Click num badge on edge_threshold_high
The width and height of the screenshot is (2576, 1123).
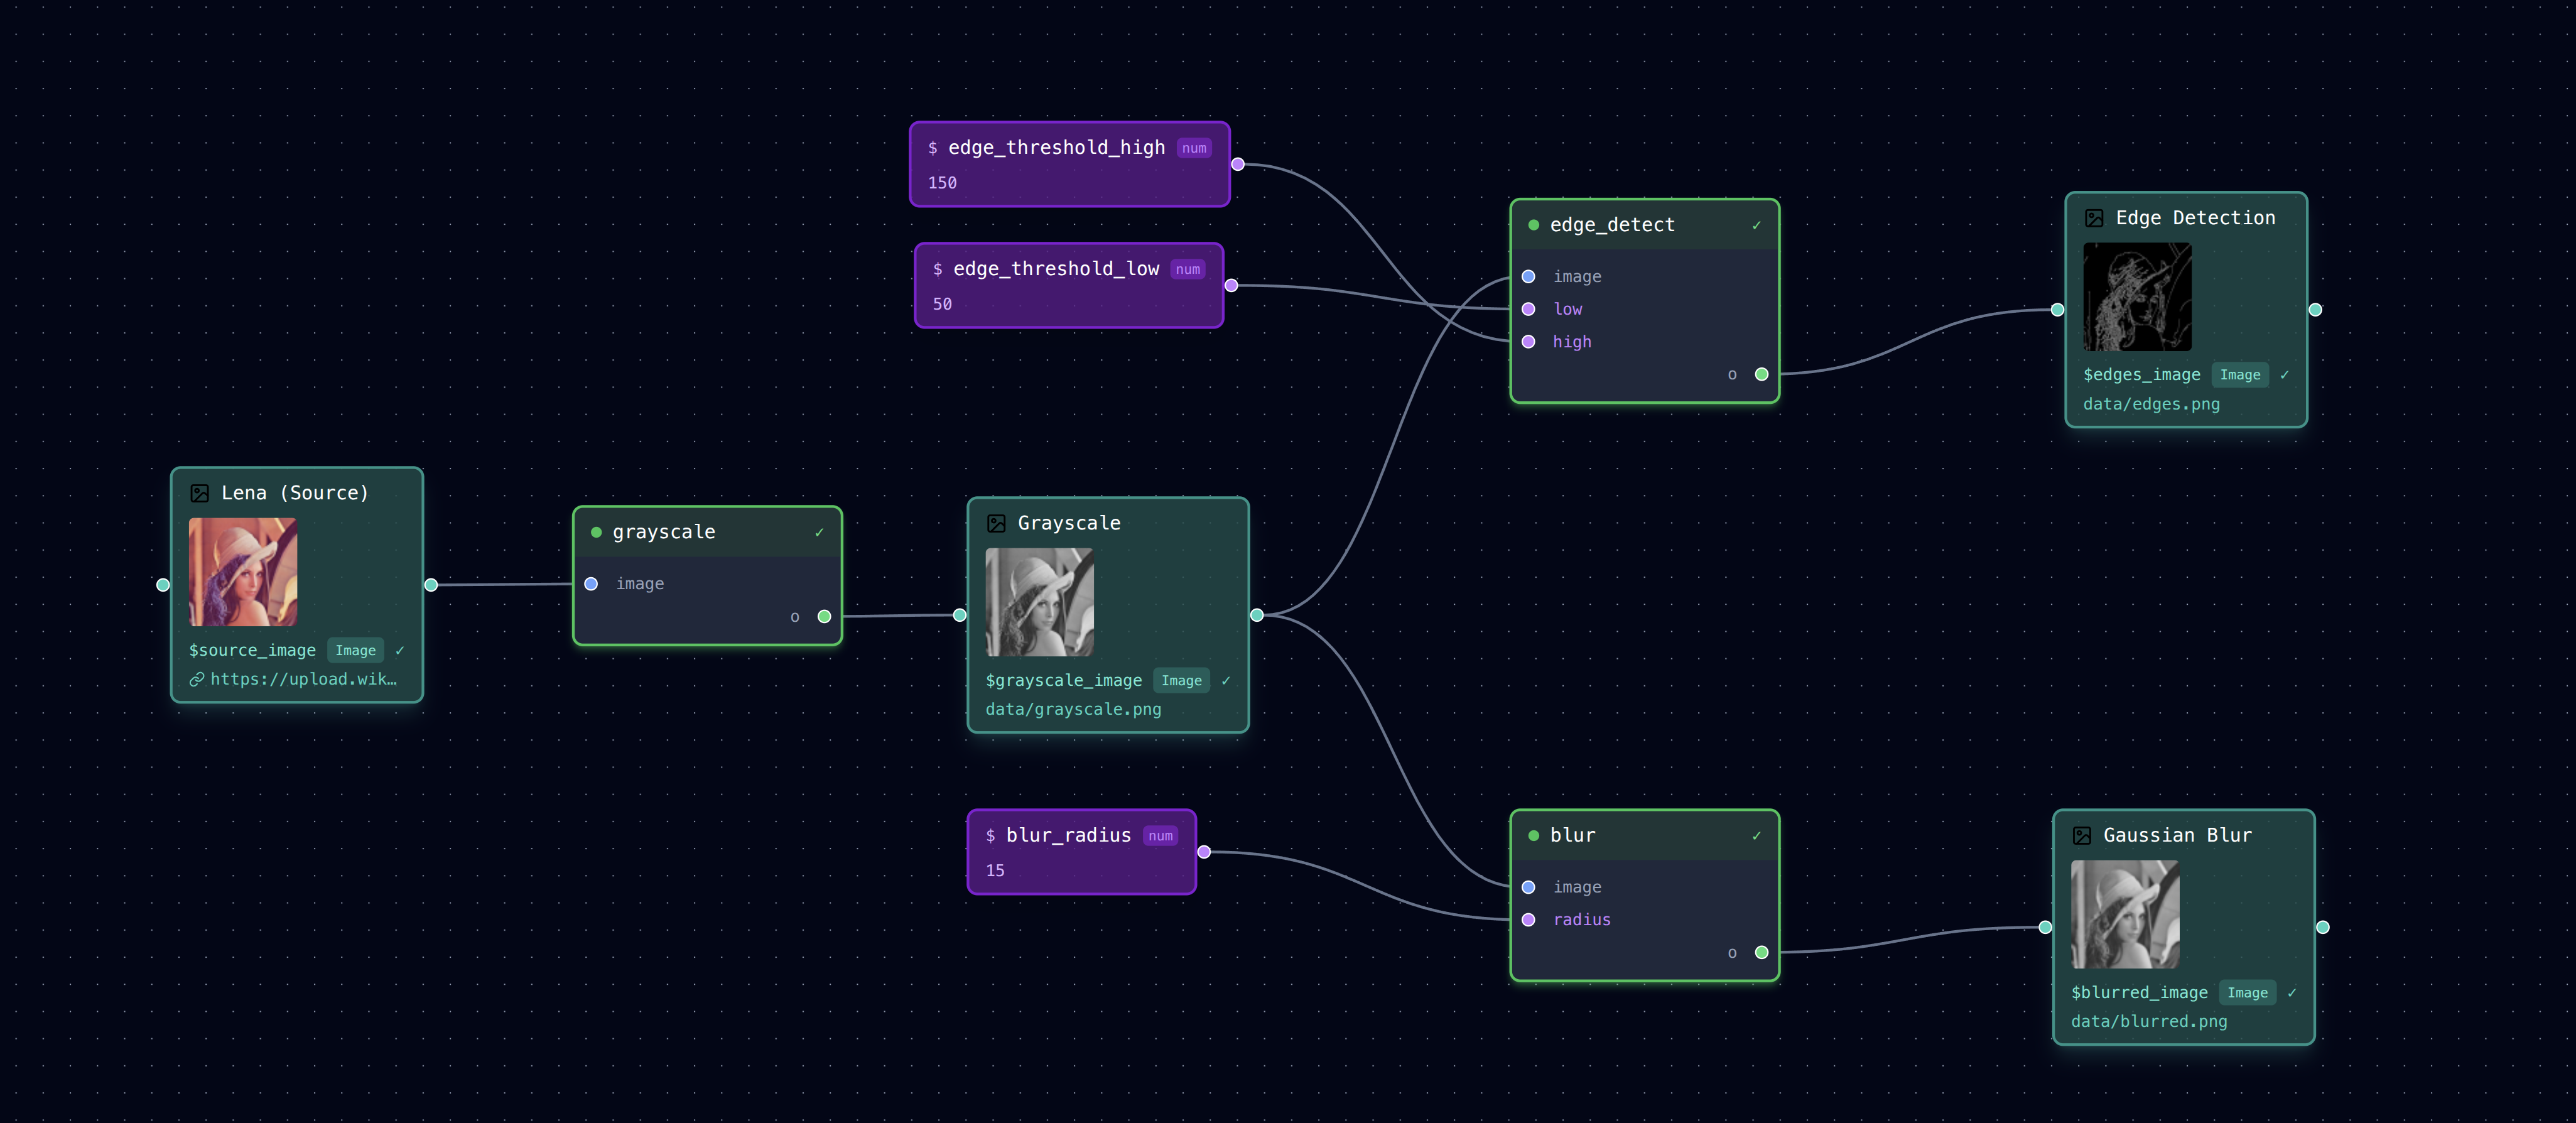click(x=1194, y=148)
